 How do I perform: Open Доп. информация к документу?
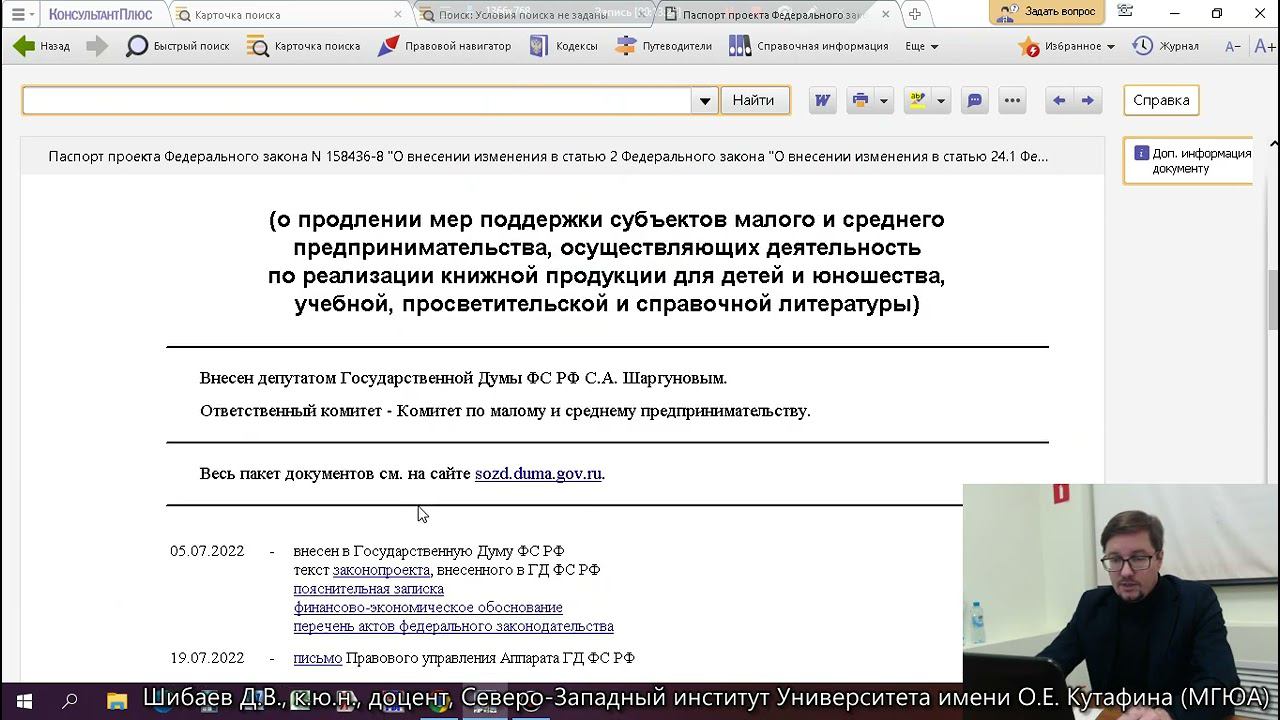[x=1189, y=161]
